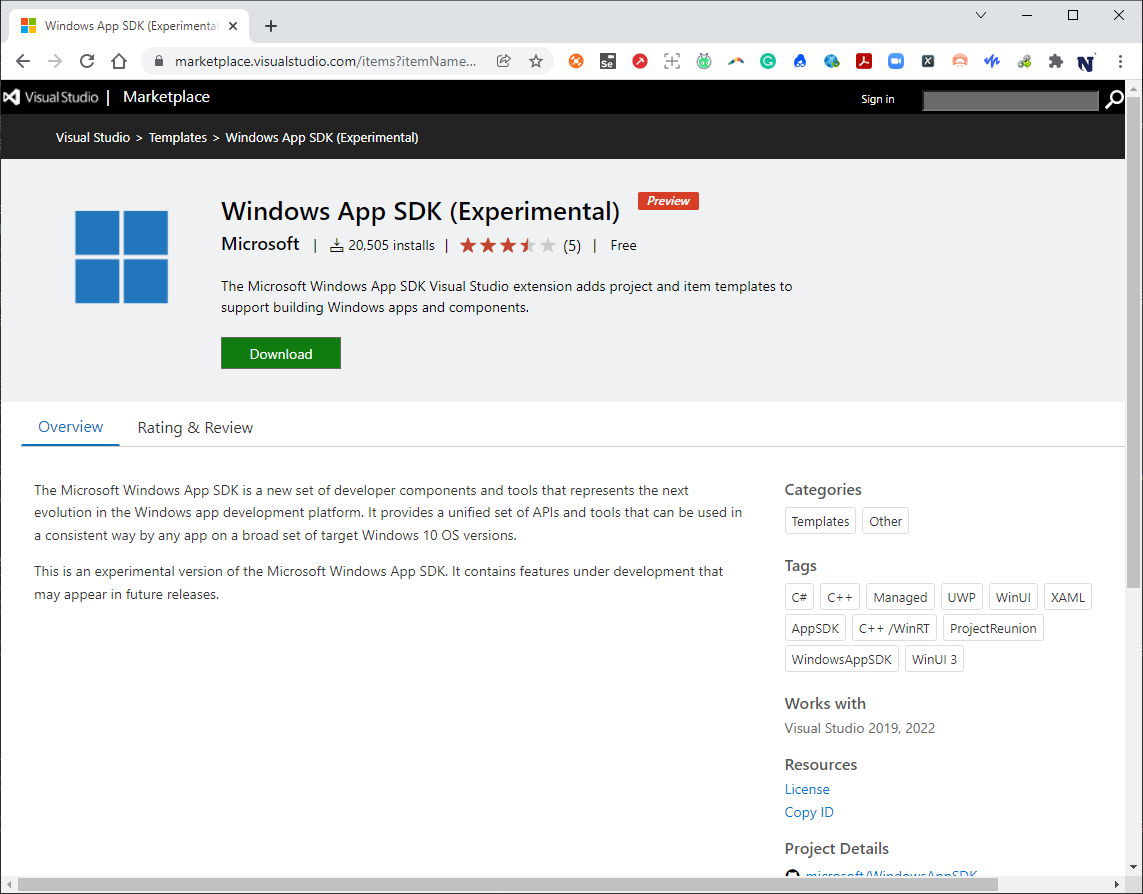Click the green Download button
This screenshot has height=894, width=1143.
pos(280,353)
